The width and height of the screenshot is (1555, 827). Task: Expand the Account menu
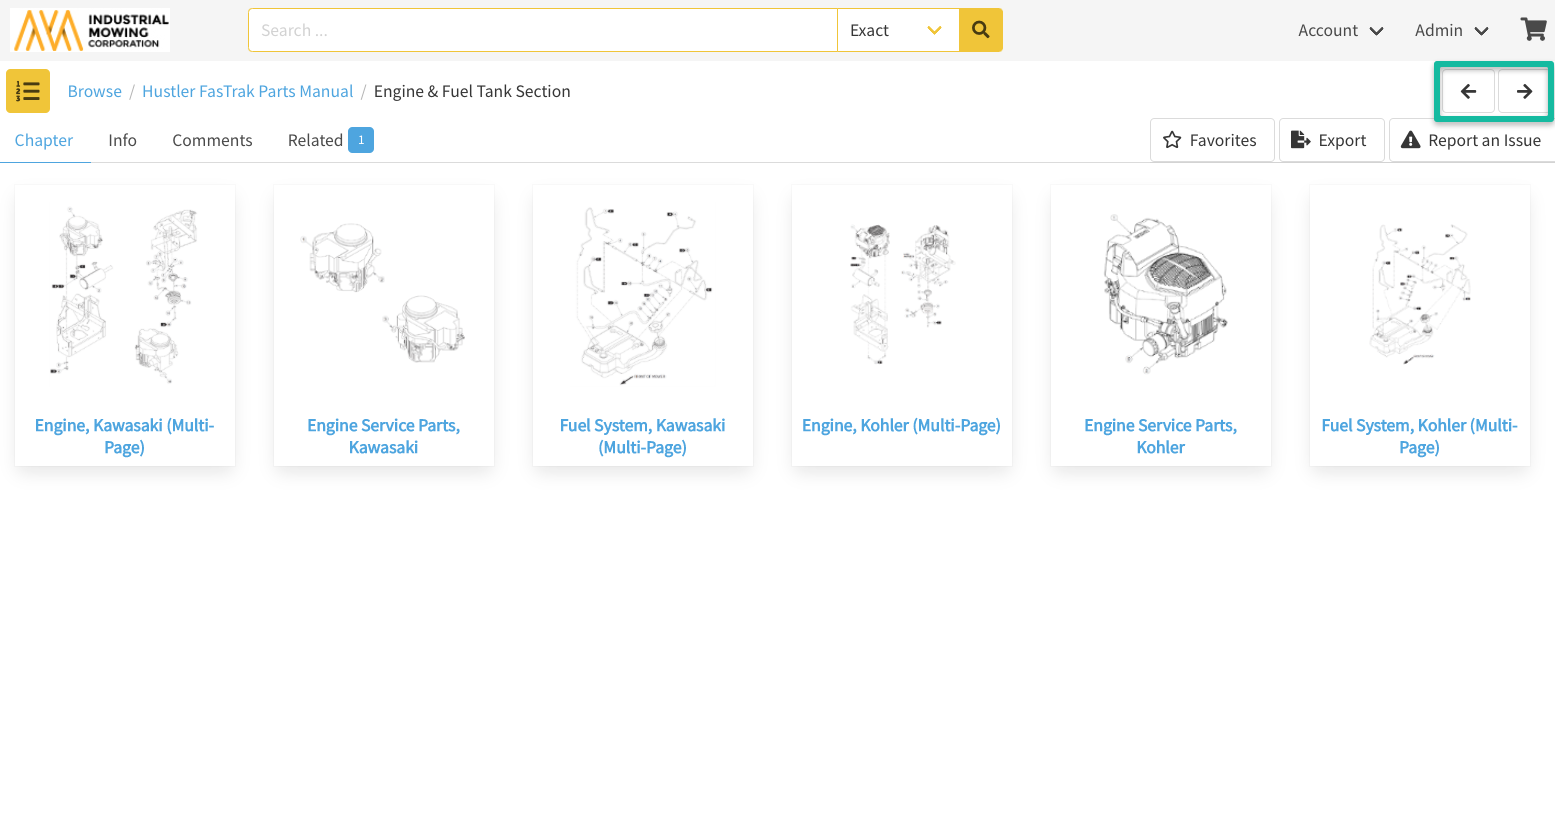coord(1340,30)
